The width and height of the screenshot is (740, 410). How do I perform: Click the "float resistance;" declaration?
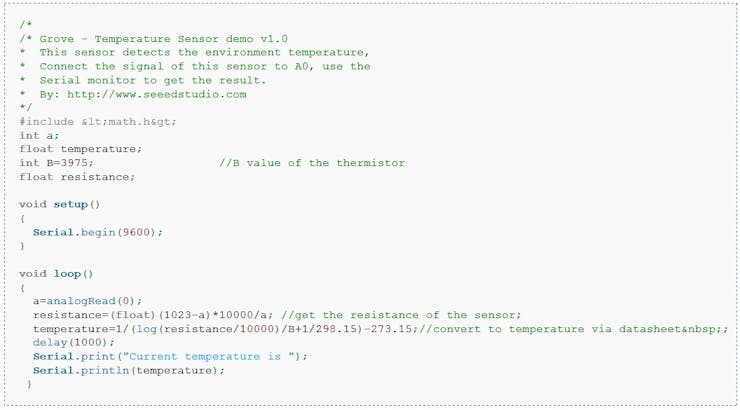[x=76, y=177]
